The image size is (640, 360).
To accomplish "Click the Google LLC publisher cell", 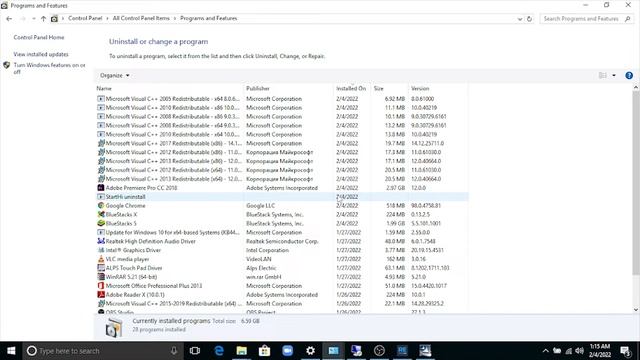I will pyautogui.click(x=260, y=206).
